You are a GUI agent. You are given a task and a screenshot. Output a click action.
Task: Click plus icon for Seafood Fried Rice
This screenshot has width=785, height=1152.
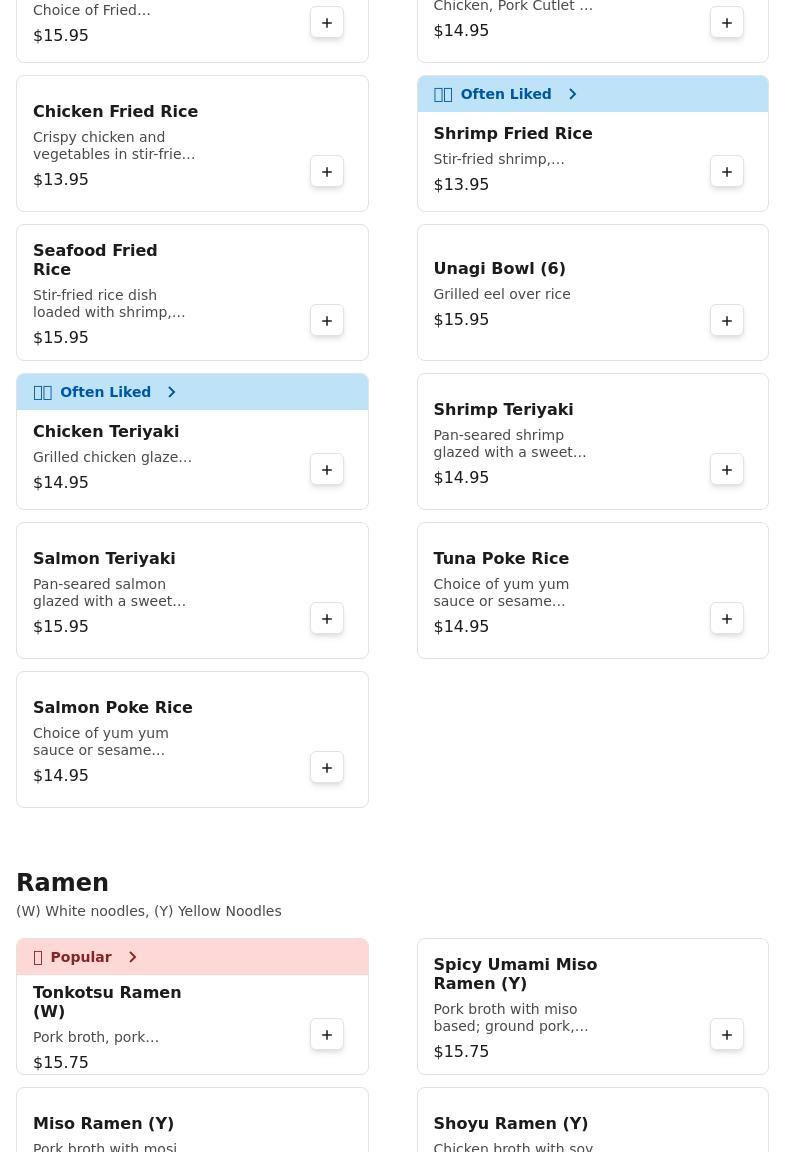327,321
